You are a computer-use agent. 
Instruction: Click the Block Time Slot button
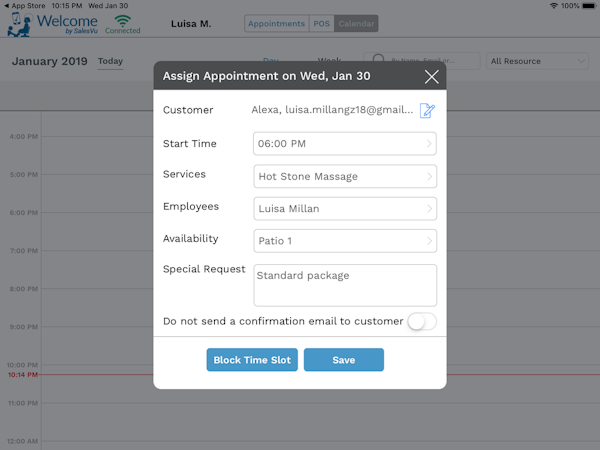tap(252, 360)
